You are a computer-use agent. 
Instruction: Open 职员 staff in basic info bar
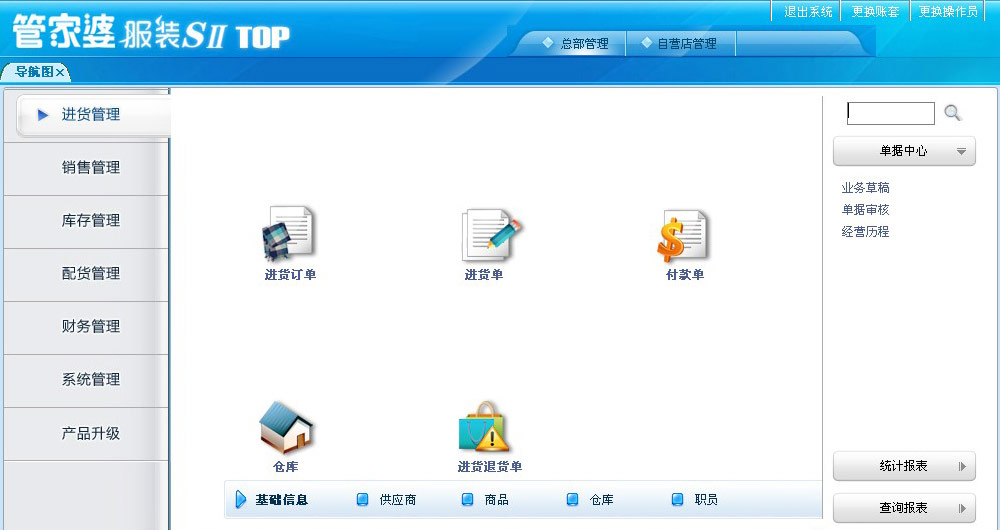click(706, 500)
